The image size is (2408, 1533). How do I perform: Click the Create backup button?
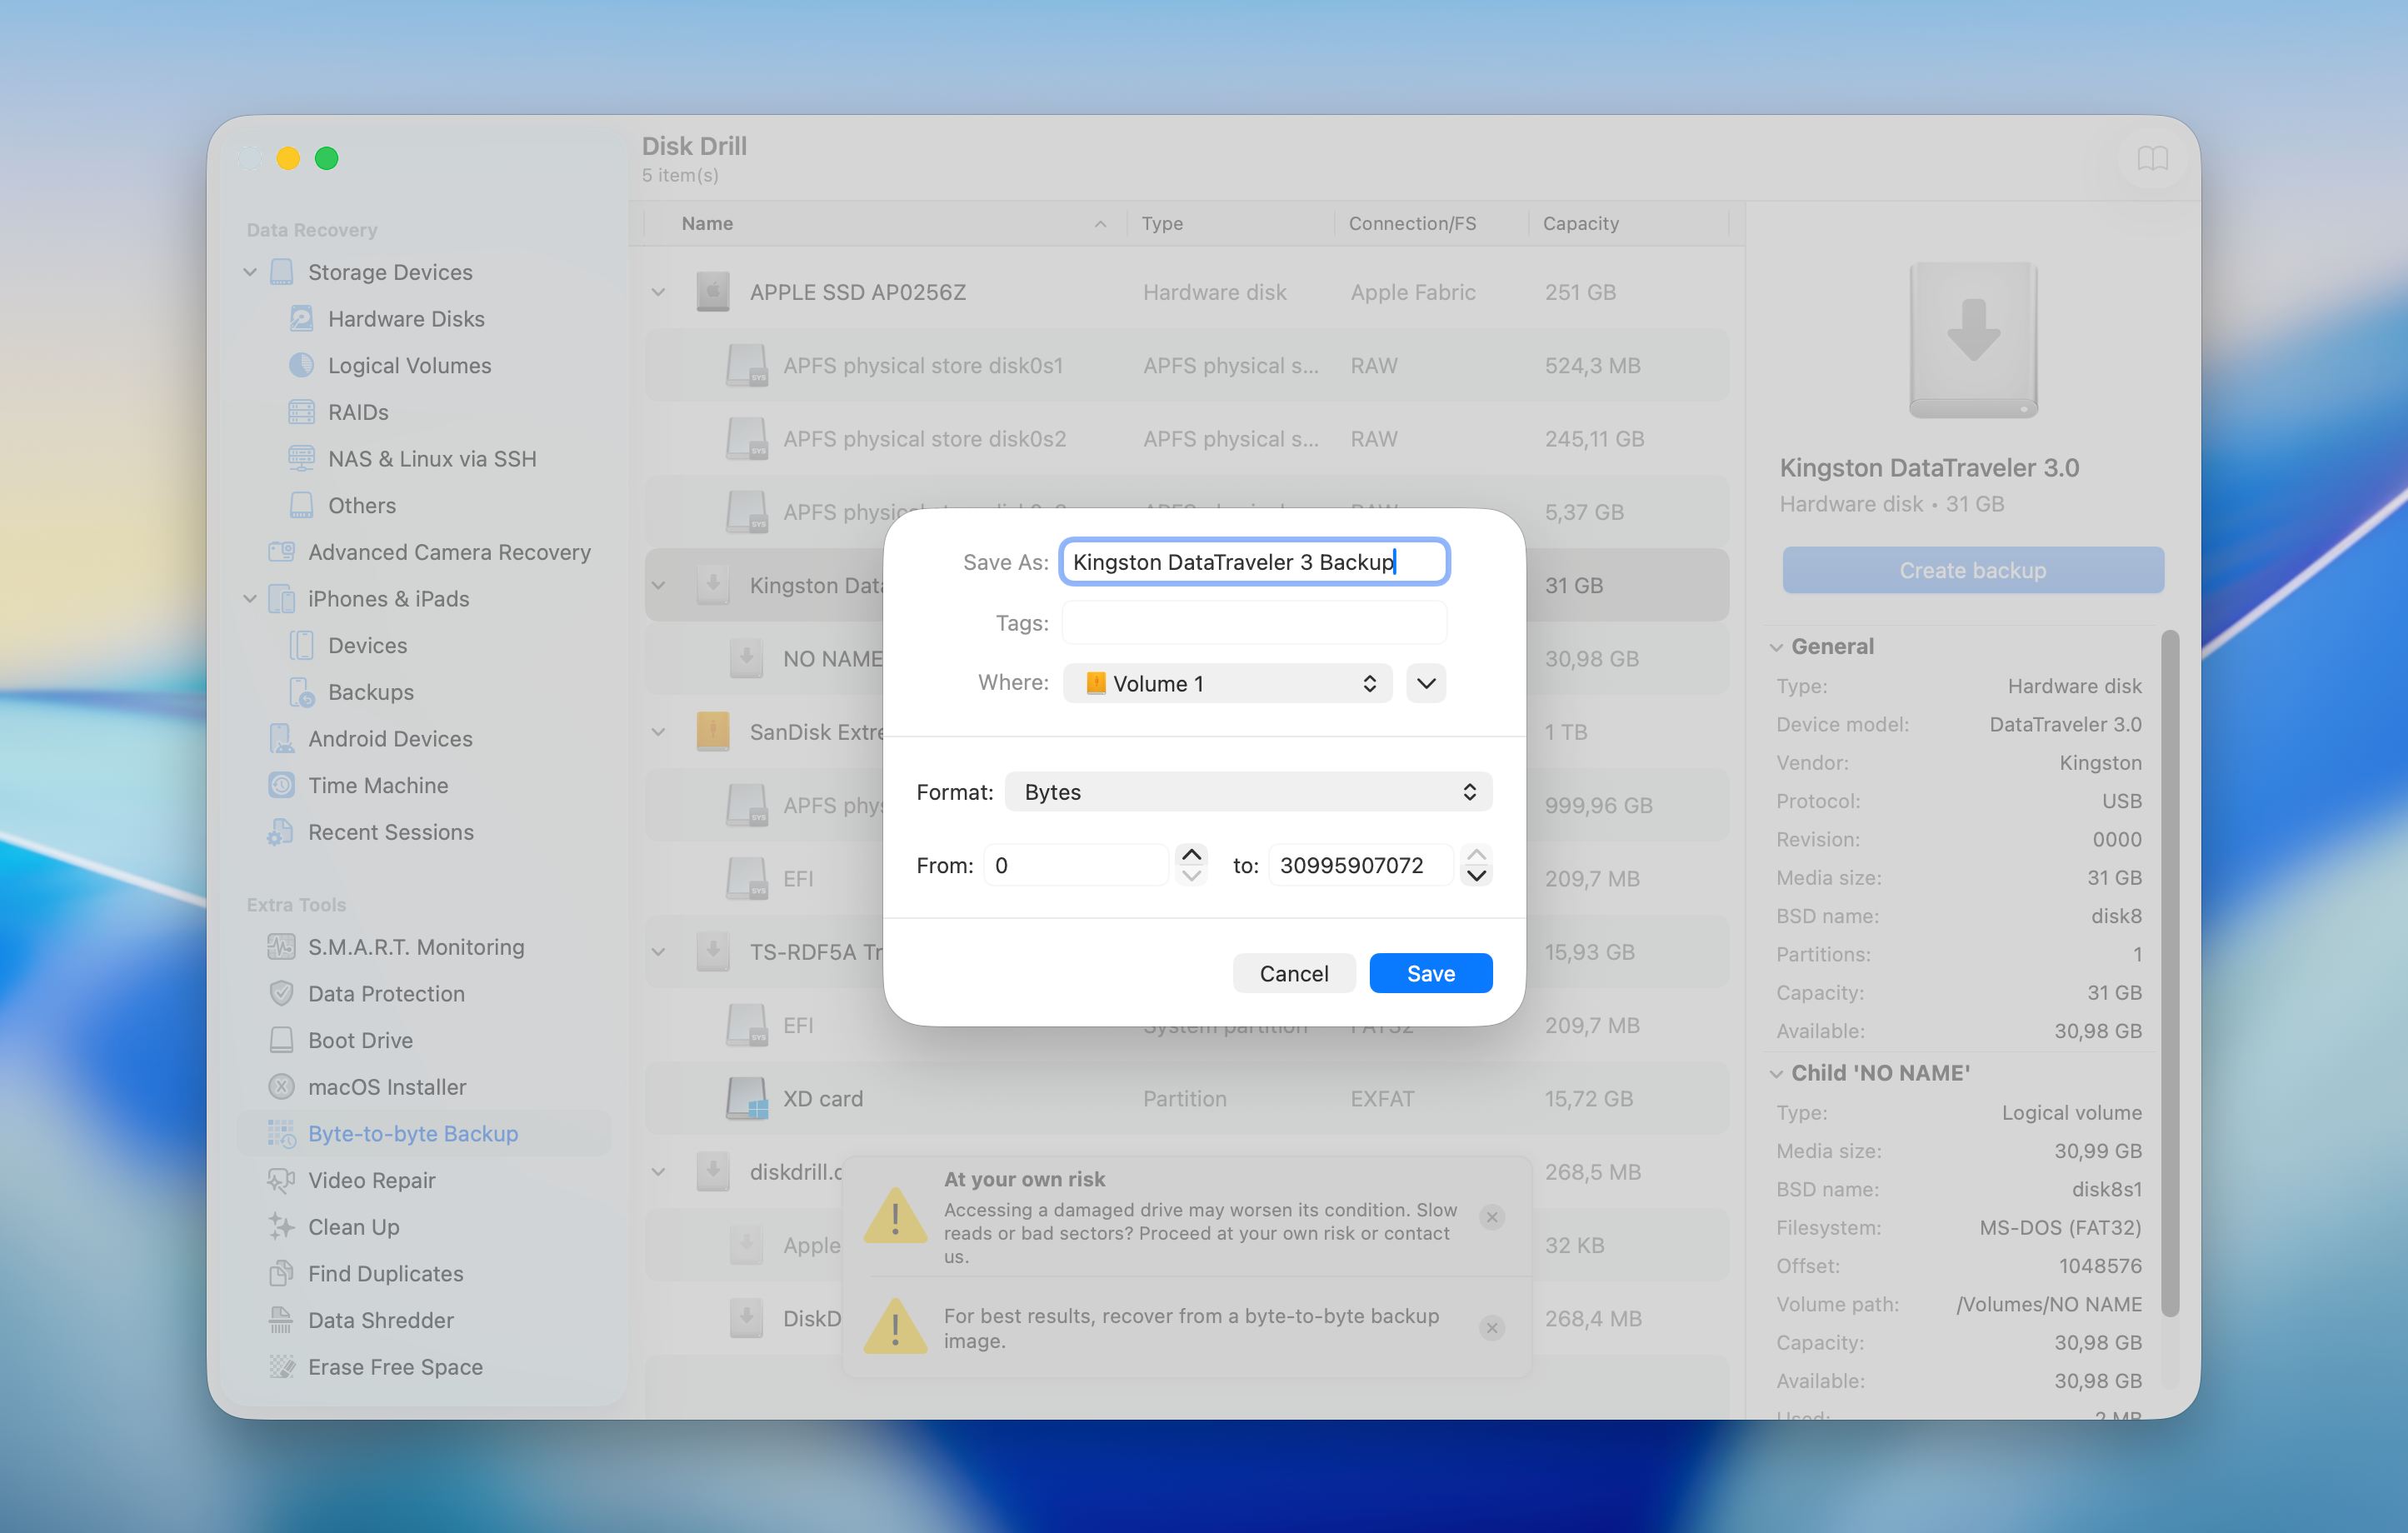(x=1973, y=570)
